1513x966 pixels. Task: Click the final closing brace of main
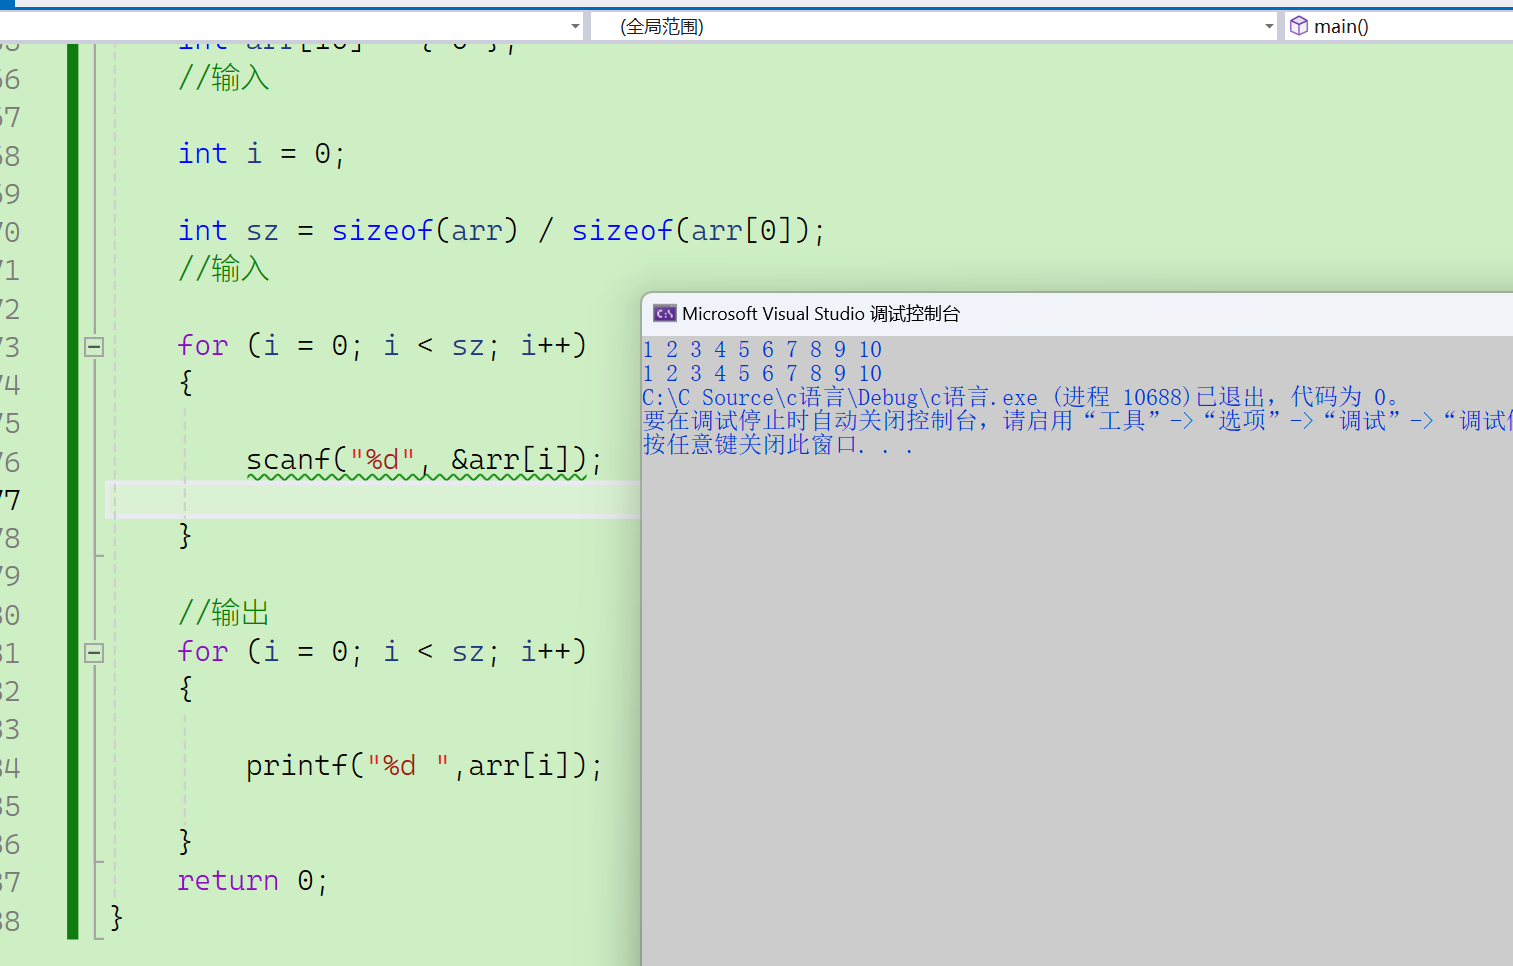click(116, 917)
